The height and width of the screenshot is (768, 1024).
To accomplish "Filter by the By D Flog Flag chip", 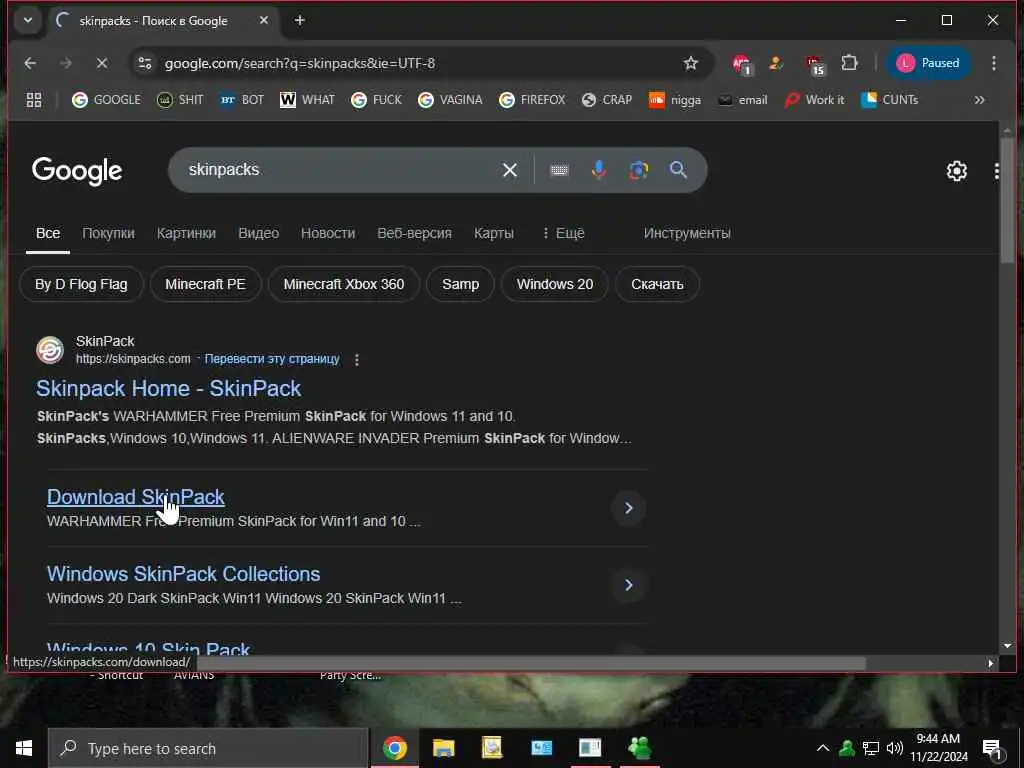I will pyautogui.click(x=81, y=284).
